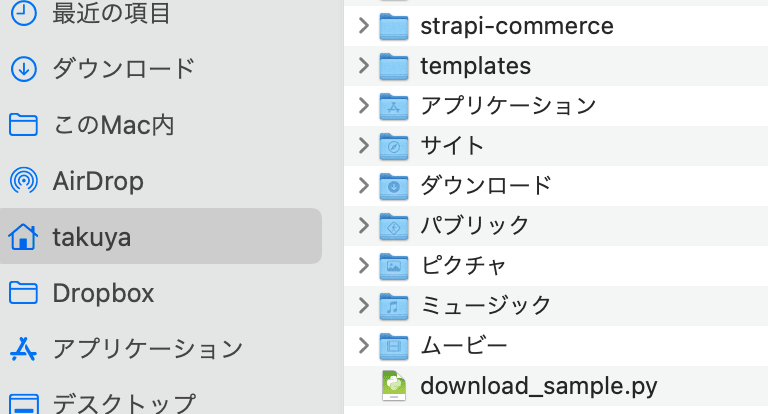Click the clock icon beside 最近の項目
The image size is (768, 414).
point(24,13)
